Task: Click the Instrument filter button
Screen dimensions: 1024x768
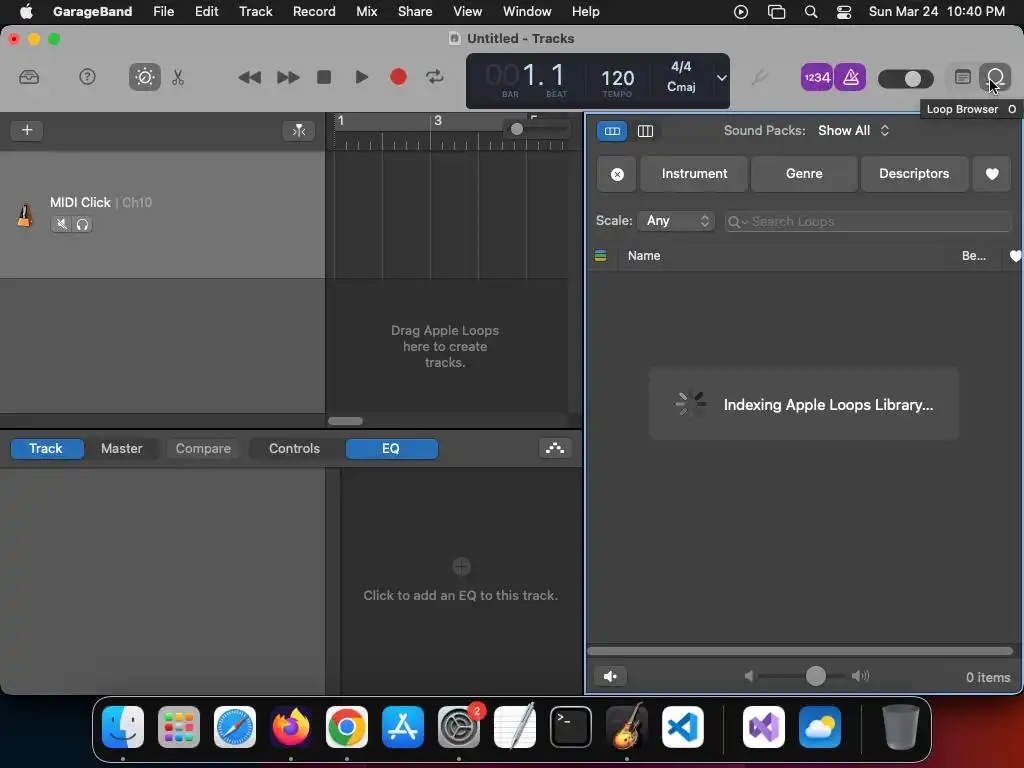Action: pyautogui.click(x=694, y=174)
